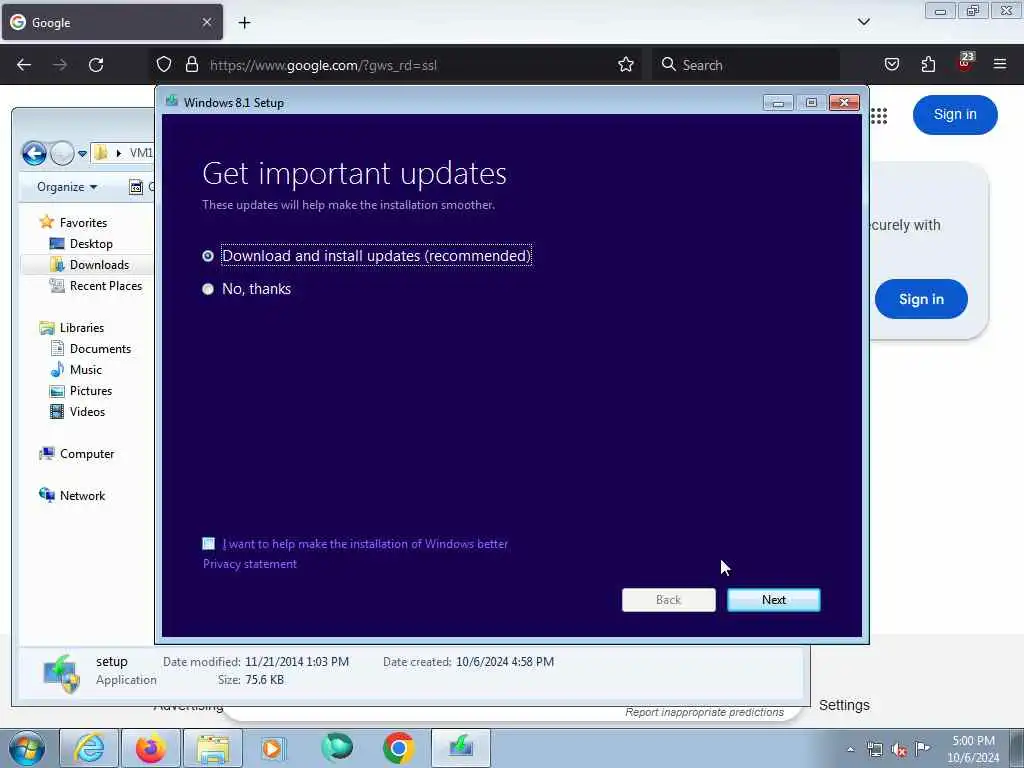The width and height of the screenshot is (1024, 768).
Task: Open the list all tabs chevron
Action: 863,22
